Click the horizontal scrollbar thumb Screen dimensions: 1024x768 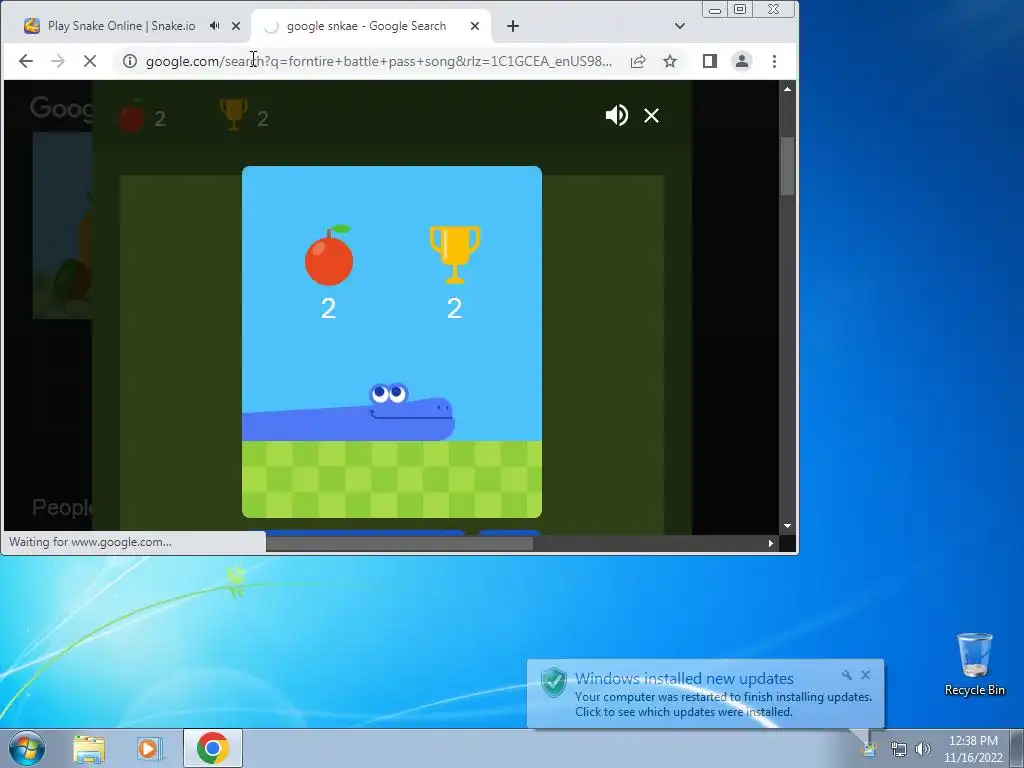click(x=399, y=543)
